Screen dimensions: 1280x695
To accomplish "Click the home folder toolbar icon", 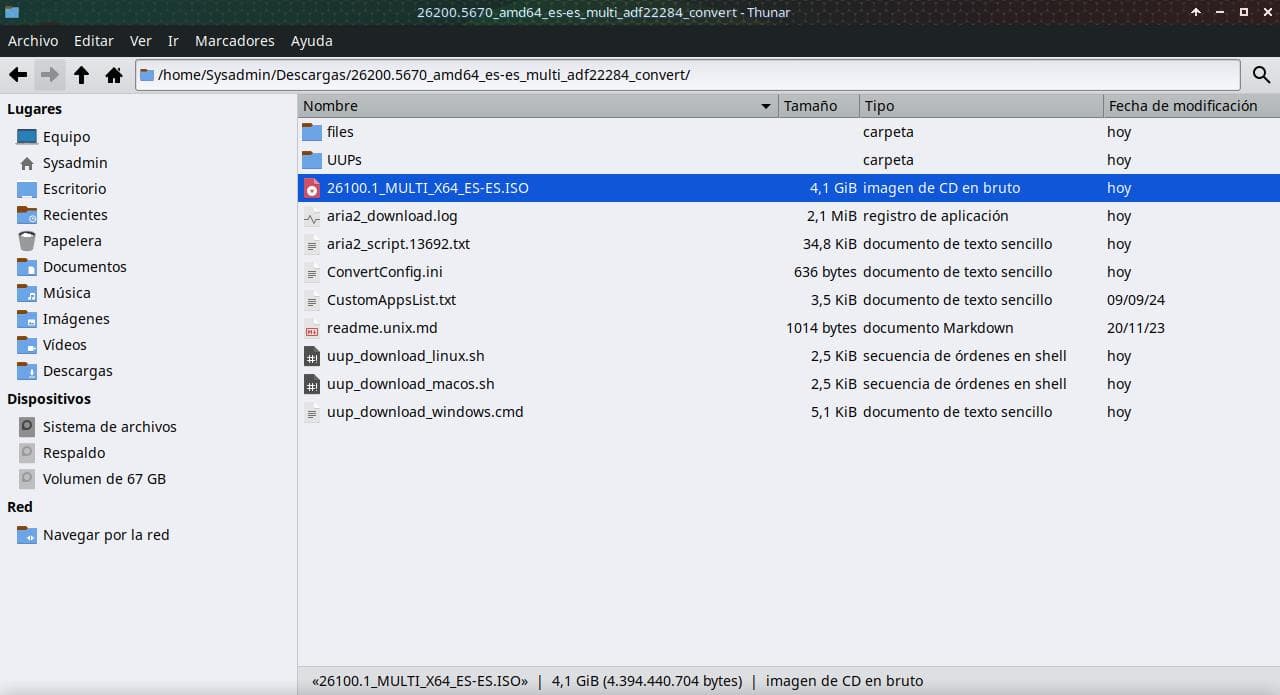I will click(114, 75).
